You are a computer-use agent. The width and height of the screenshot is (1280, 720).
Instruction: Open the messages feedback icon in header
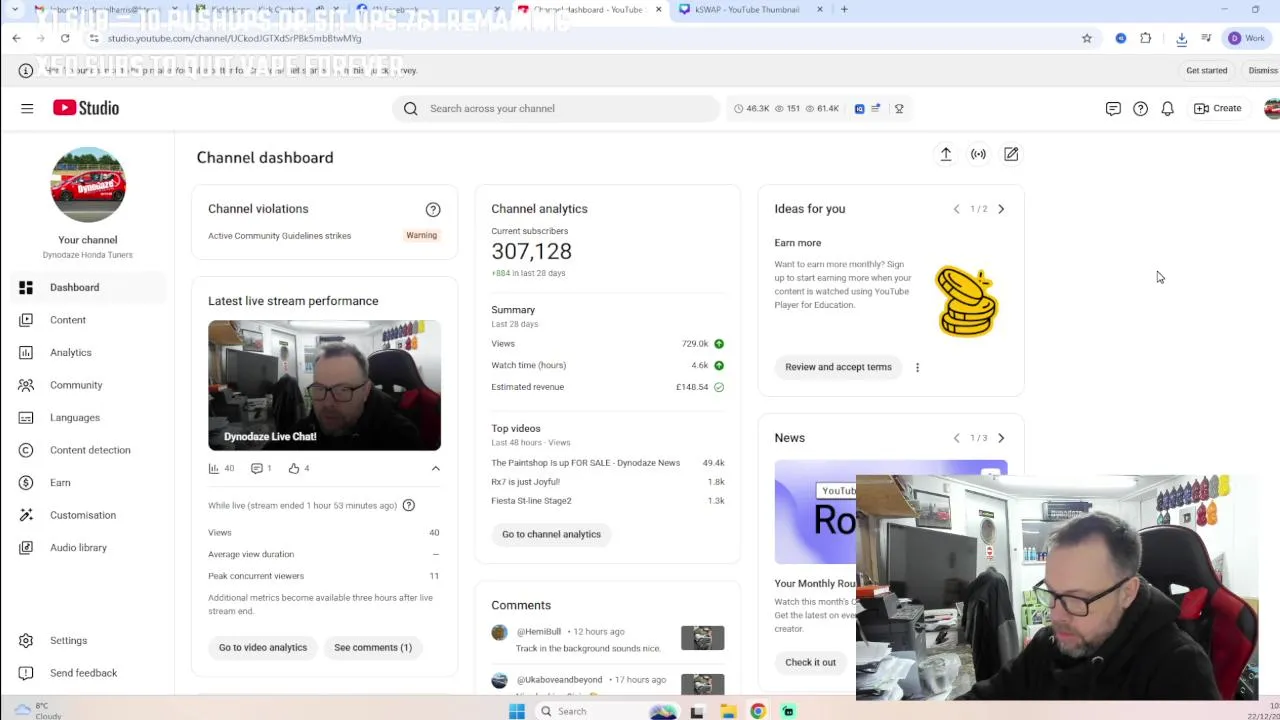coord(1113,108)
